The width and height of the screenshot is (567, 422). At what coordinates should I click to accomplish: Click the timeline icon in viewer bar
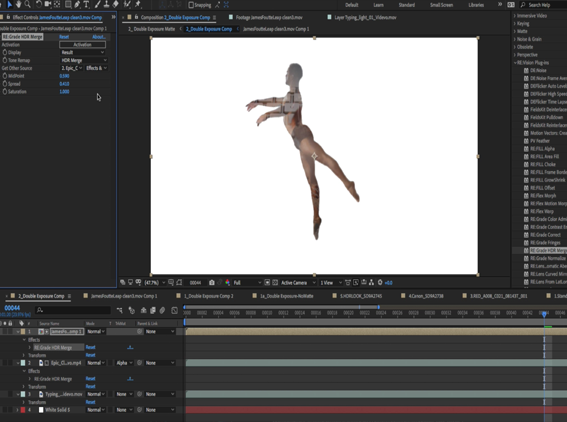coord(364,282)
